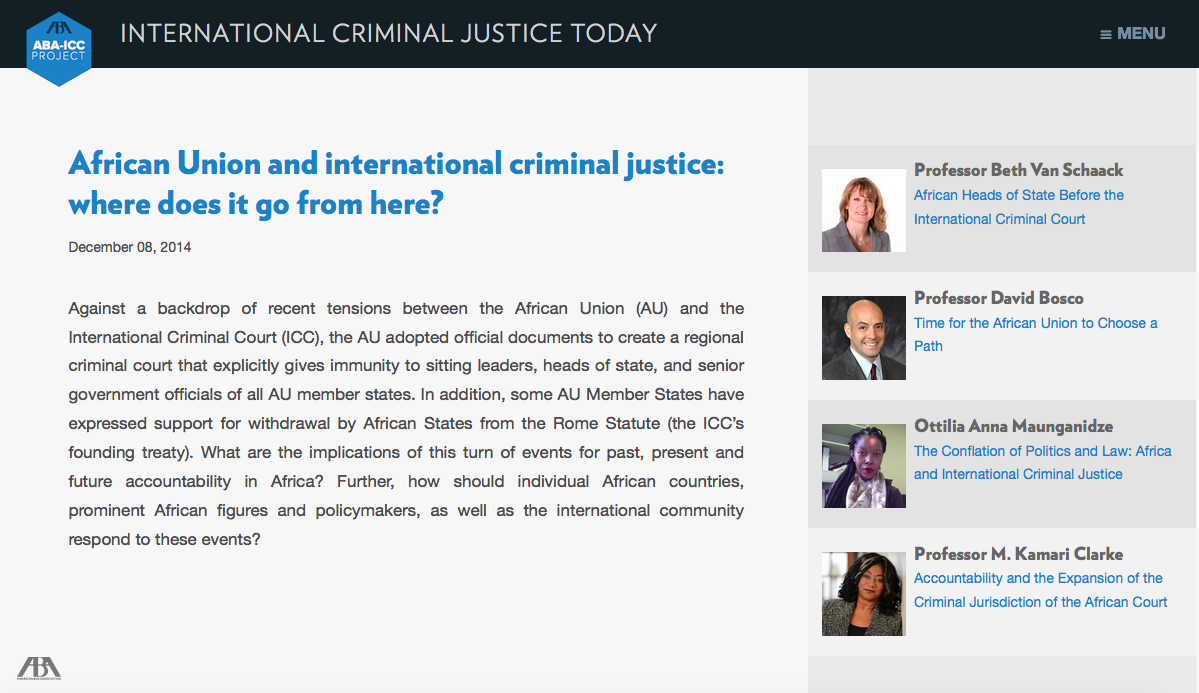Click the article summary paragraph text

coord(406,424)
